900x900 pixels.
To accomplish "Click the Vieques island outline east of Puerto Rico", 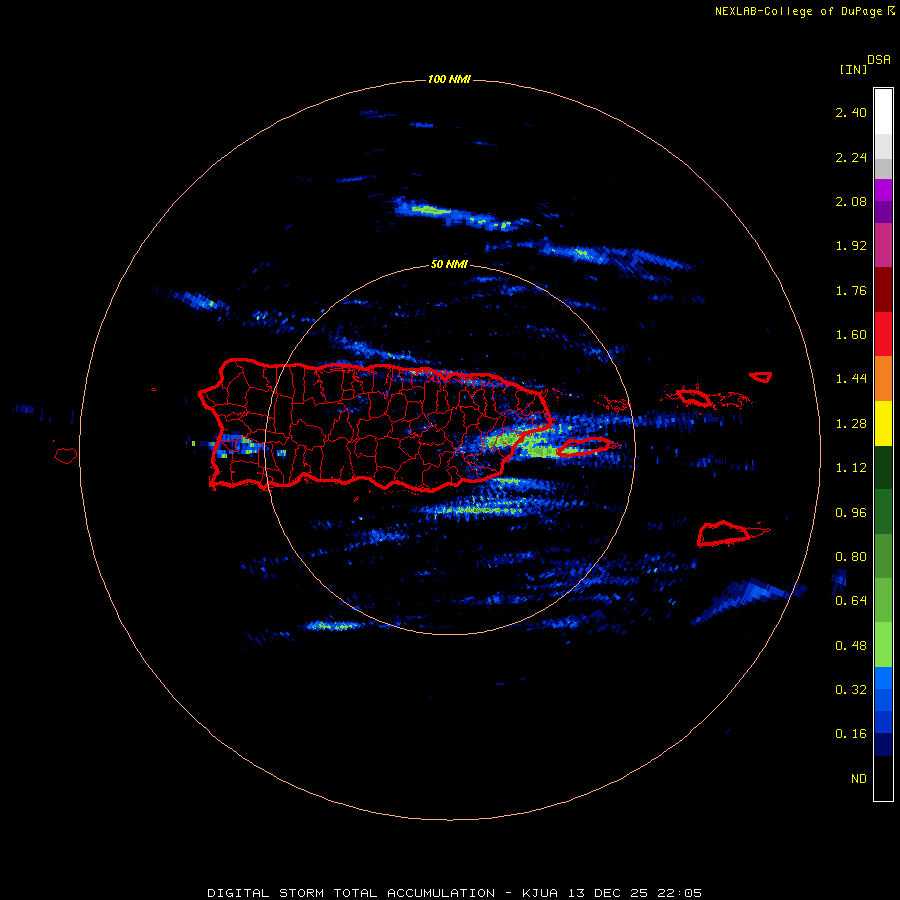I will click(583, 447).
